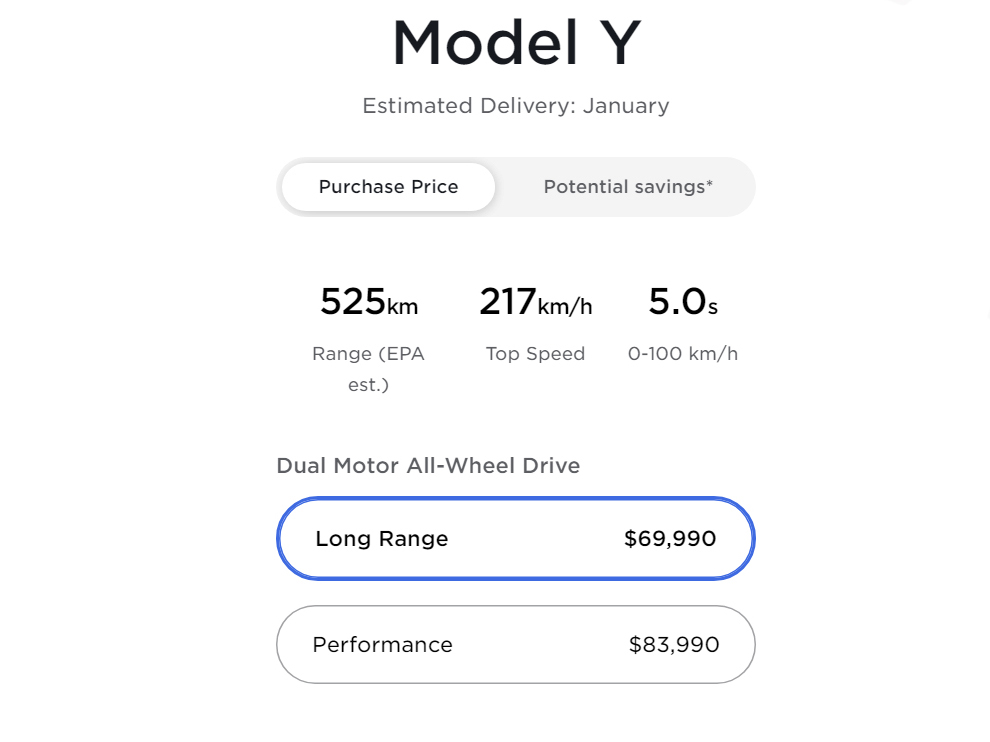Click the $83,990 Performance price
Image resolution: width=990 pixels, height=742 pixels.
[x=673, y=645]
